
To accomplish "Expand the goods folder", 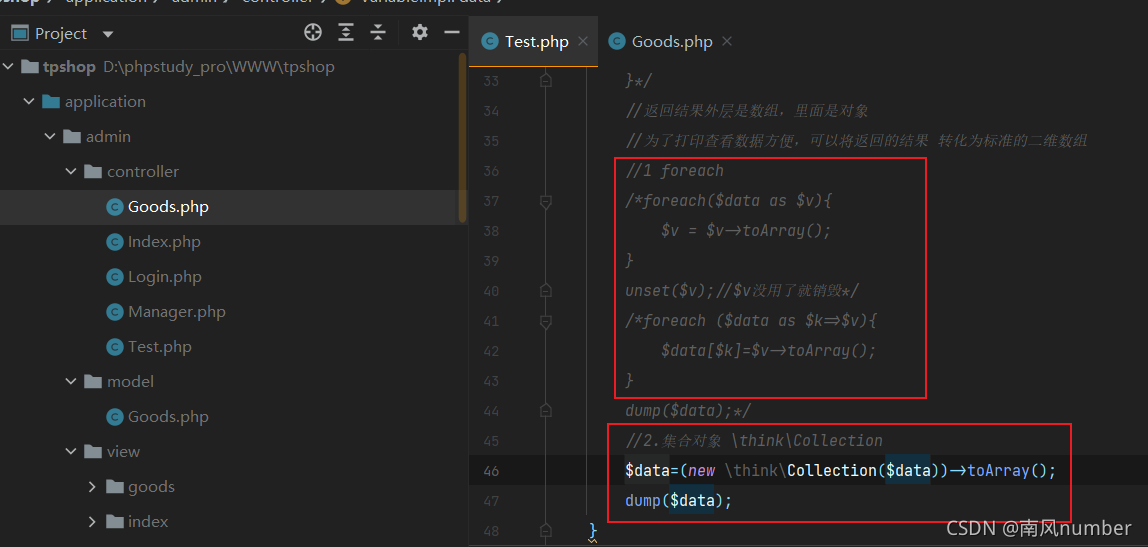I will [92, 486].
